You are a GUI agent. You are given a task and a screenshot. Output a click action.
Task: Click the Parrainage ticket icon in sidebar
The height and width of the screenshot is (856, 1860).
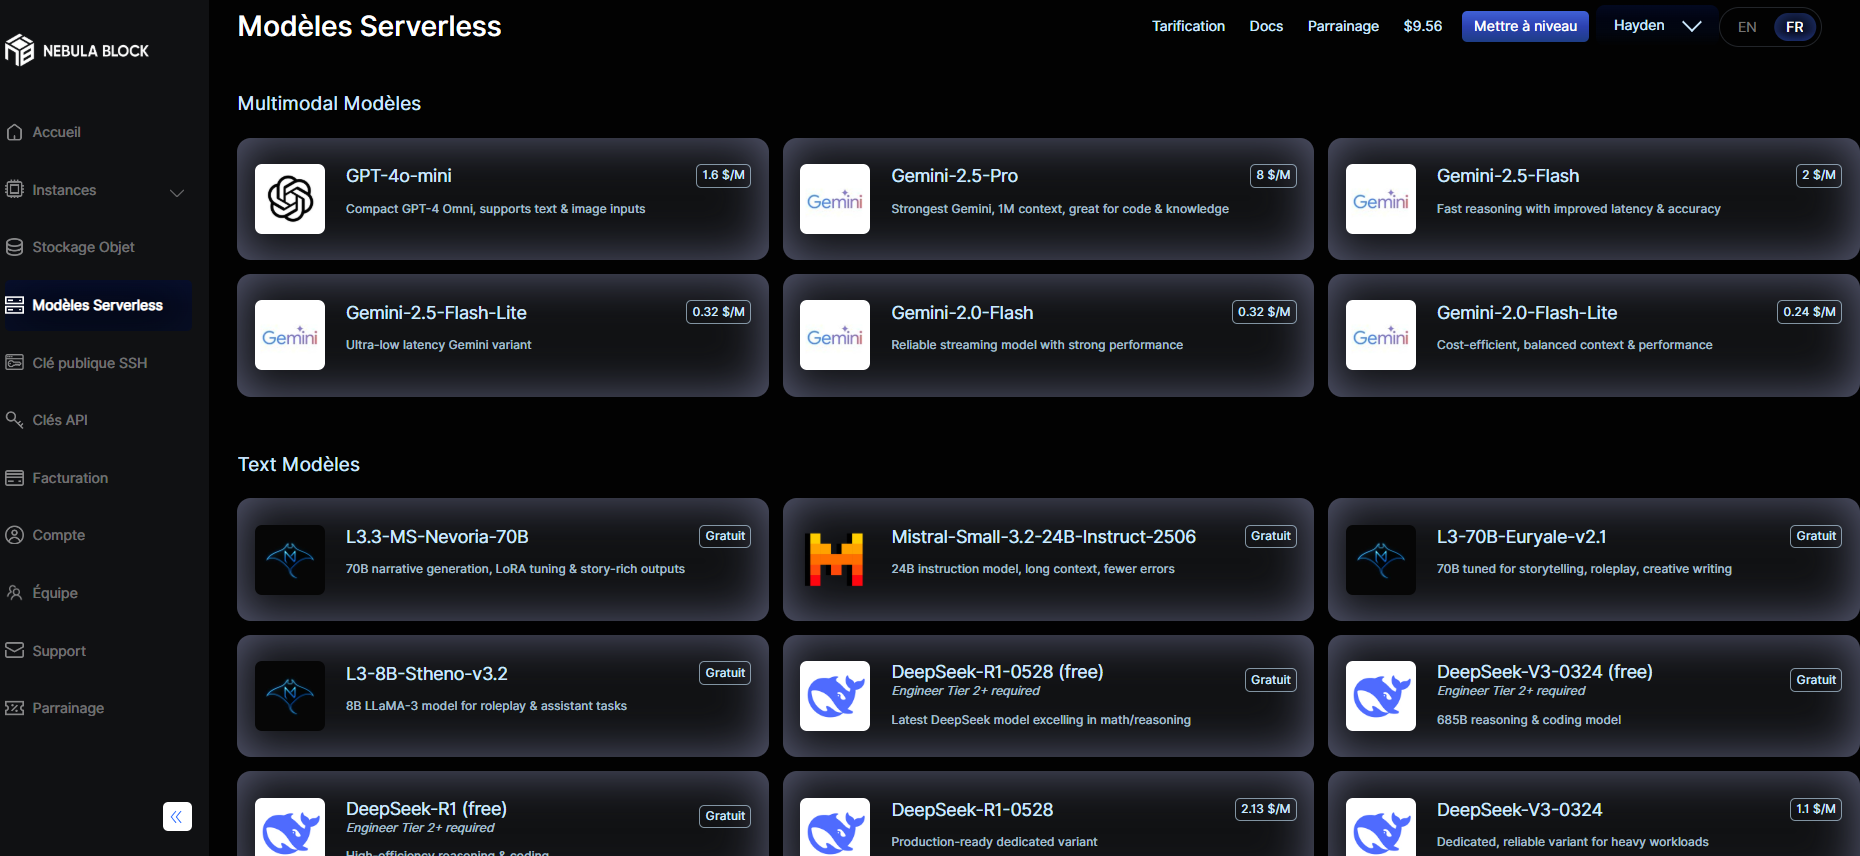coord(14,708)
